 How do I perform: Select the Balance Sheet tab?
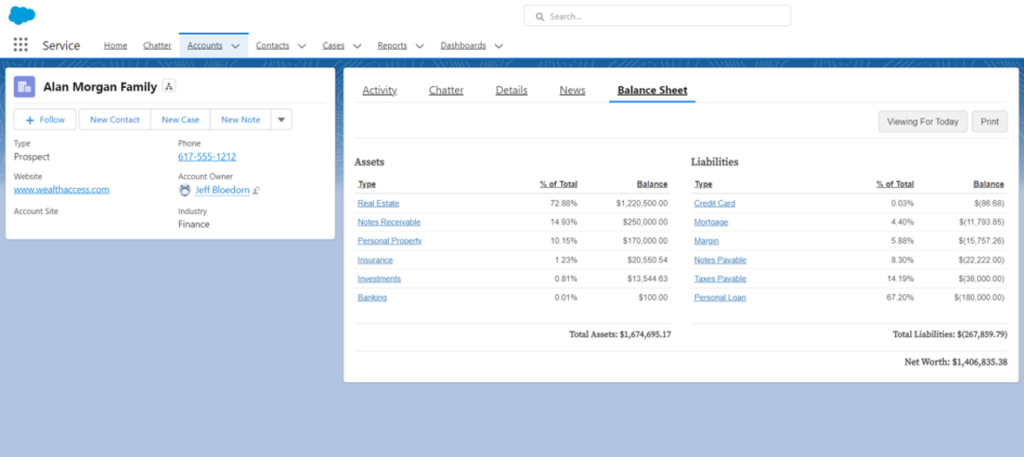(652, 91)
